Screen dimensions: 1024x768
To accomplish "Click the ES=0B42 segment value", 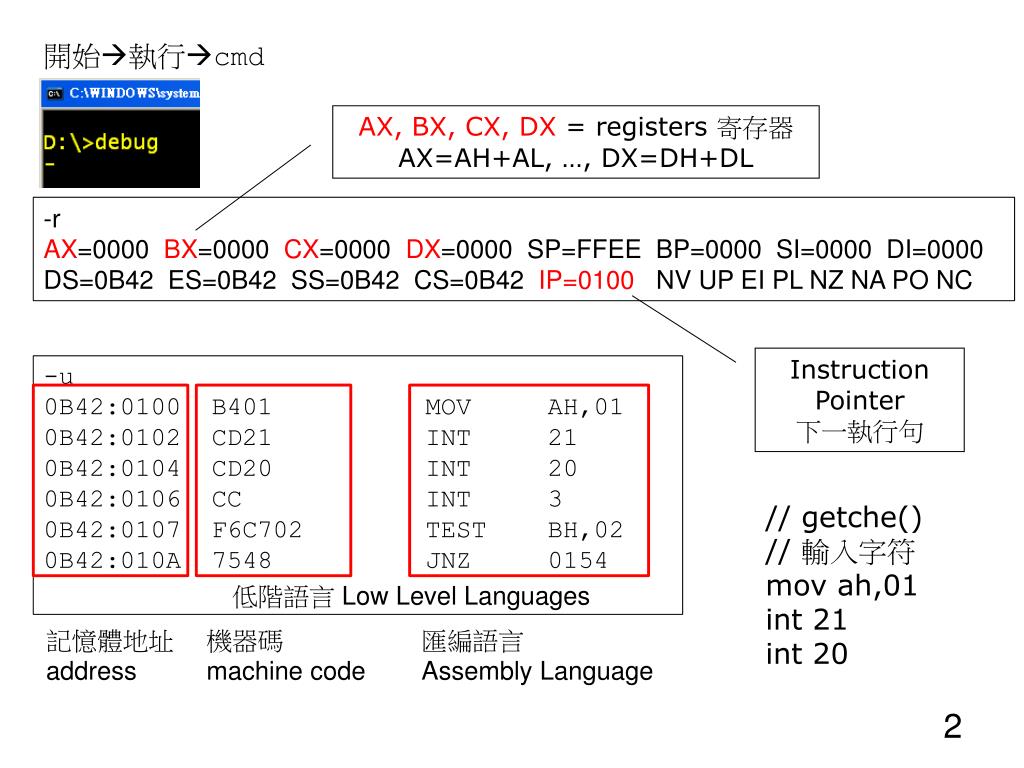I will tap(223, 280).
